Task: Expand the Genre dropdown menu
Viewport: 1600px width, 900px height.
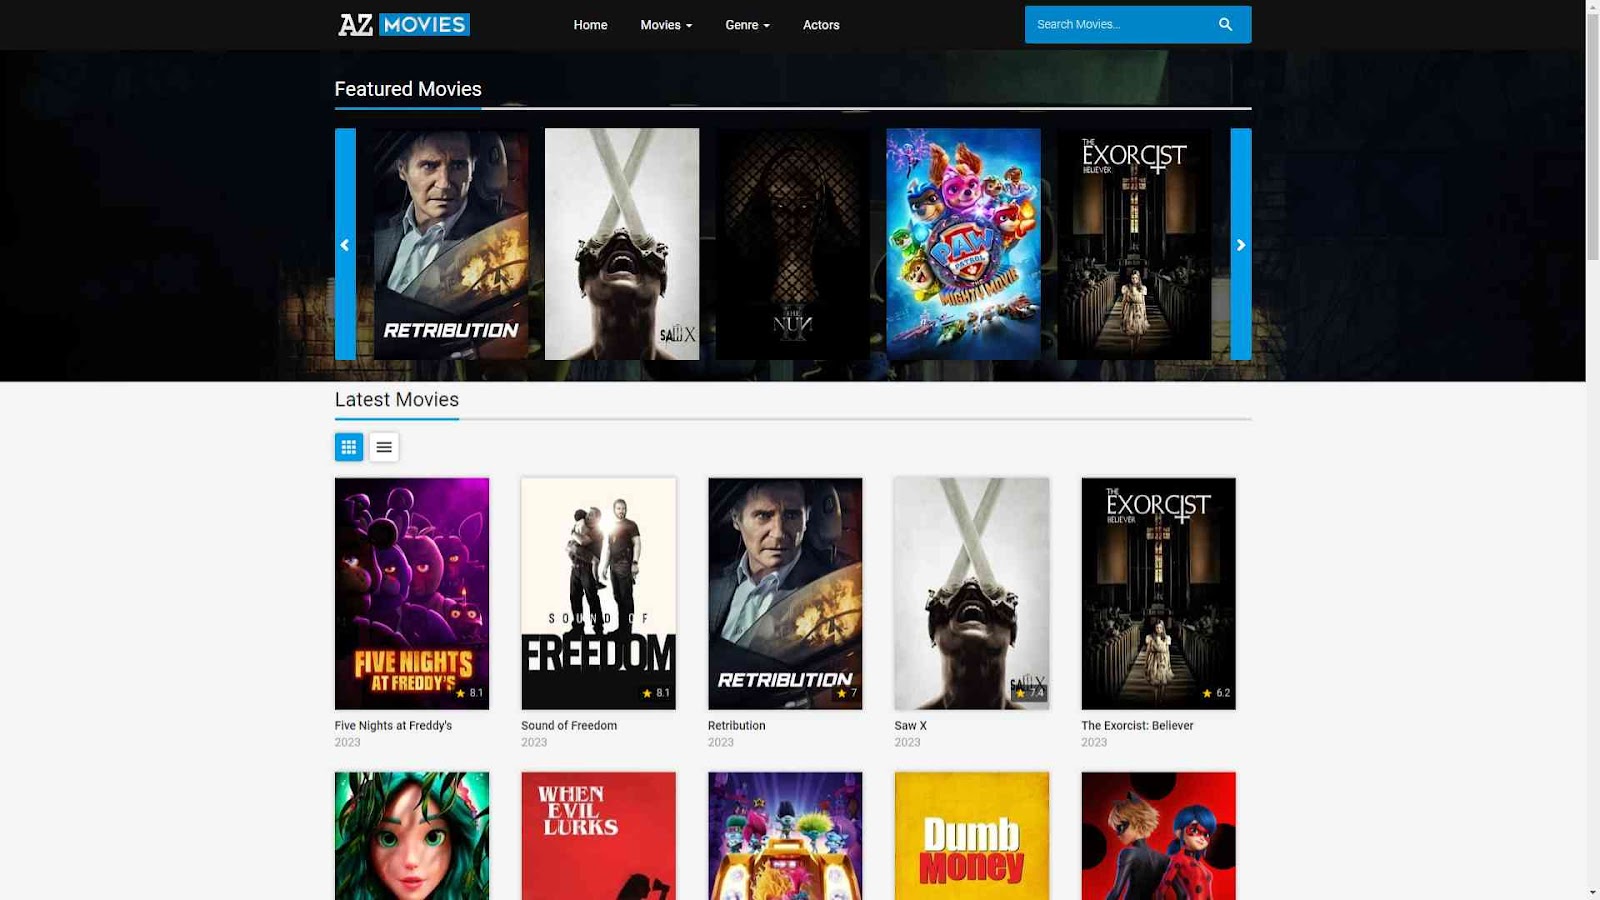Action: point(747,25)
